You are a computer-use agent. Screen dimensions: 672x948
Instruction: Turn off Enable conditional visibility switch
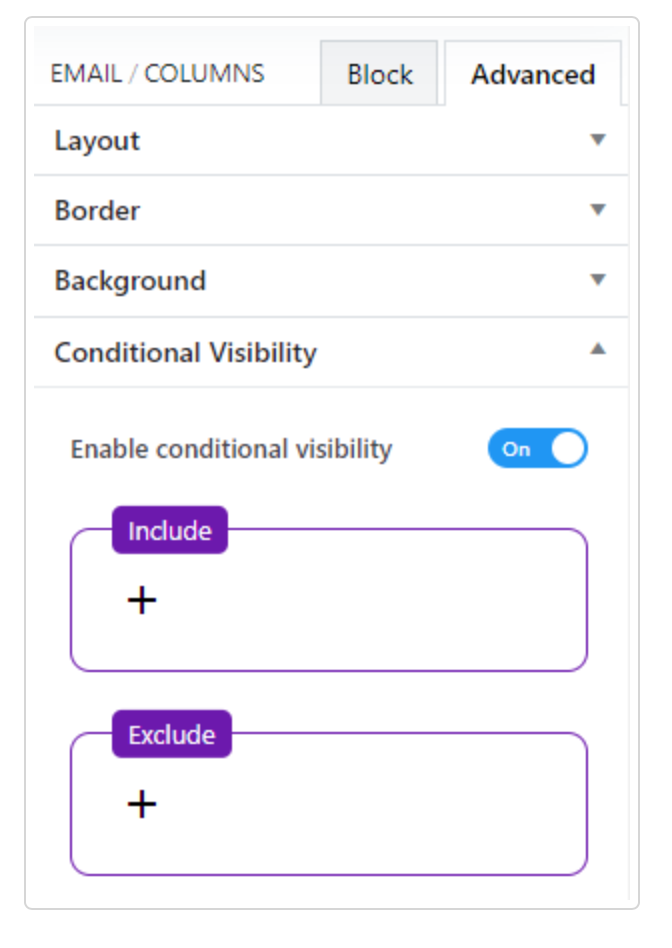[537, 449]
